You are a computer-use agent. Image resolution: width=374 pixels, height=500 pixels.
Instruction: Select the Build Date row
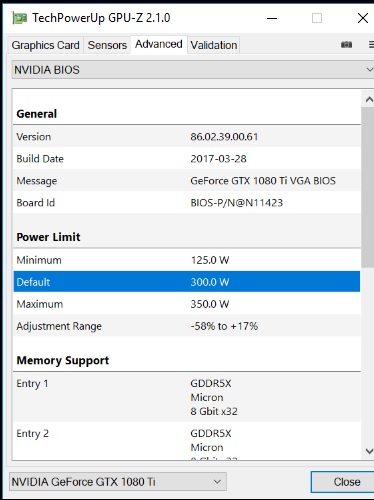tap(187, 159)
